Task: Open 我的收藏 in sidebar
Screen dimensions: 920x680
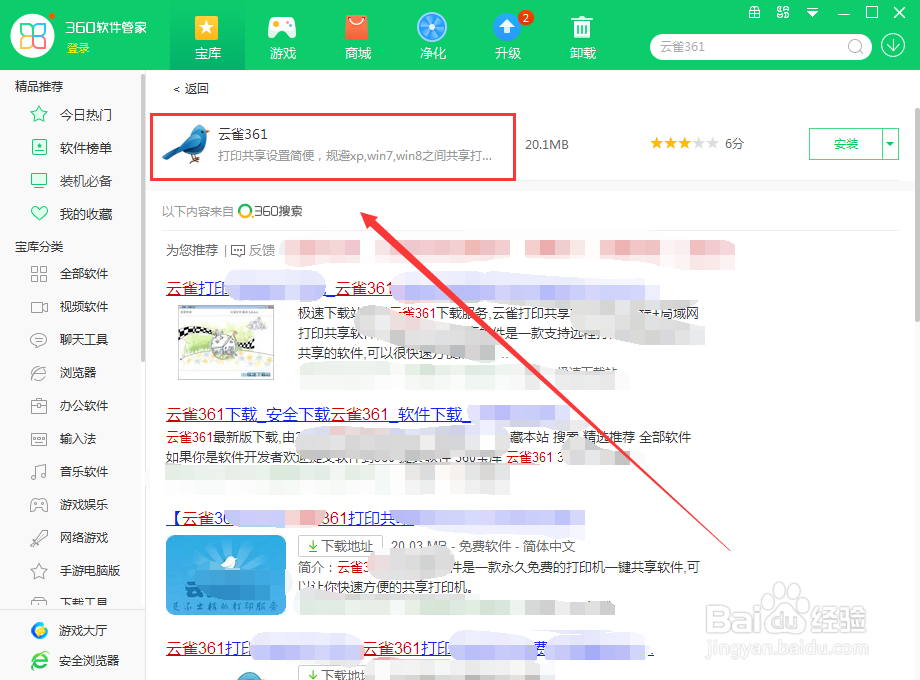Action: tap(71, 214)
